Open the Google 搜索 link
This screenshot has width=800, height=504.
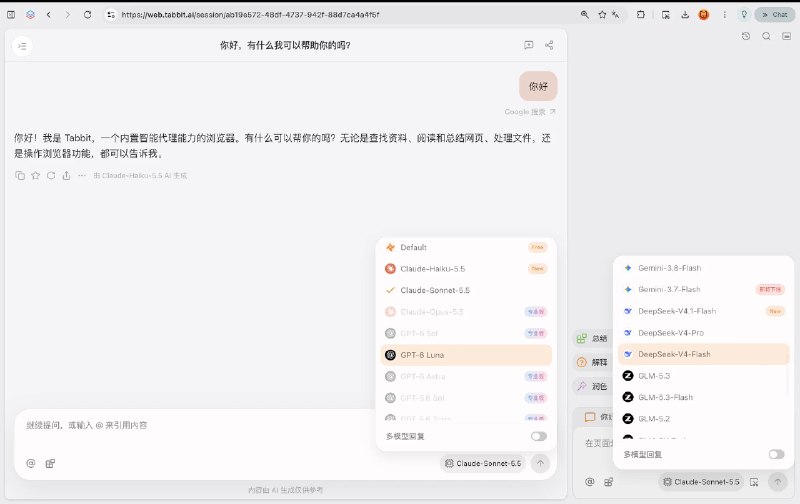point(530,112)
